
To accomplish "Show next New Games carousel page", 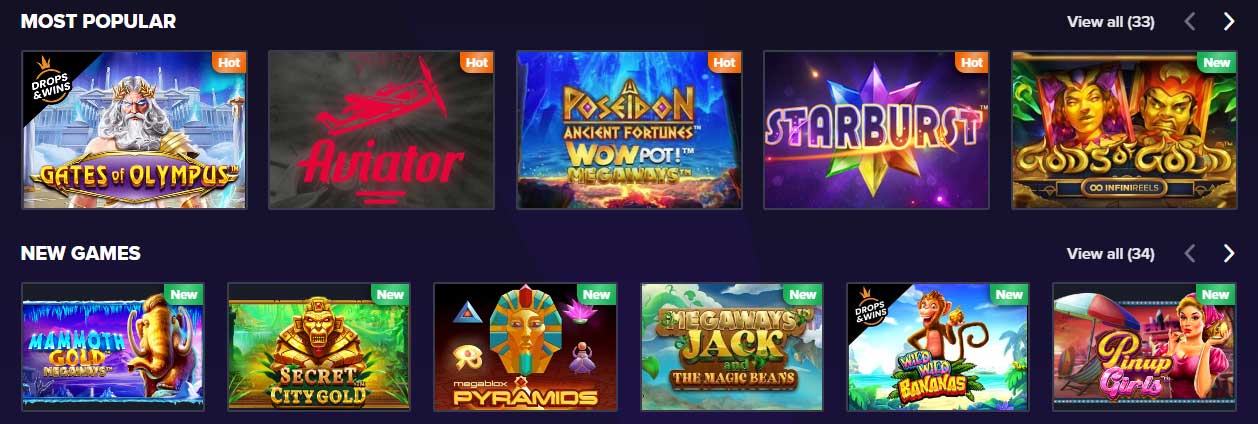I will point(1229,253).
